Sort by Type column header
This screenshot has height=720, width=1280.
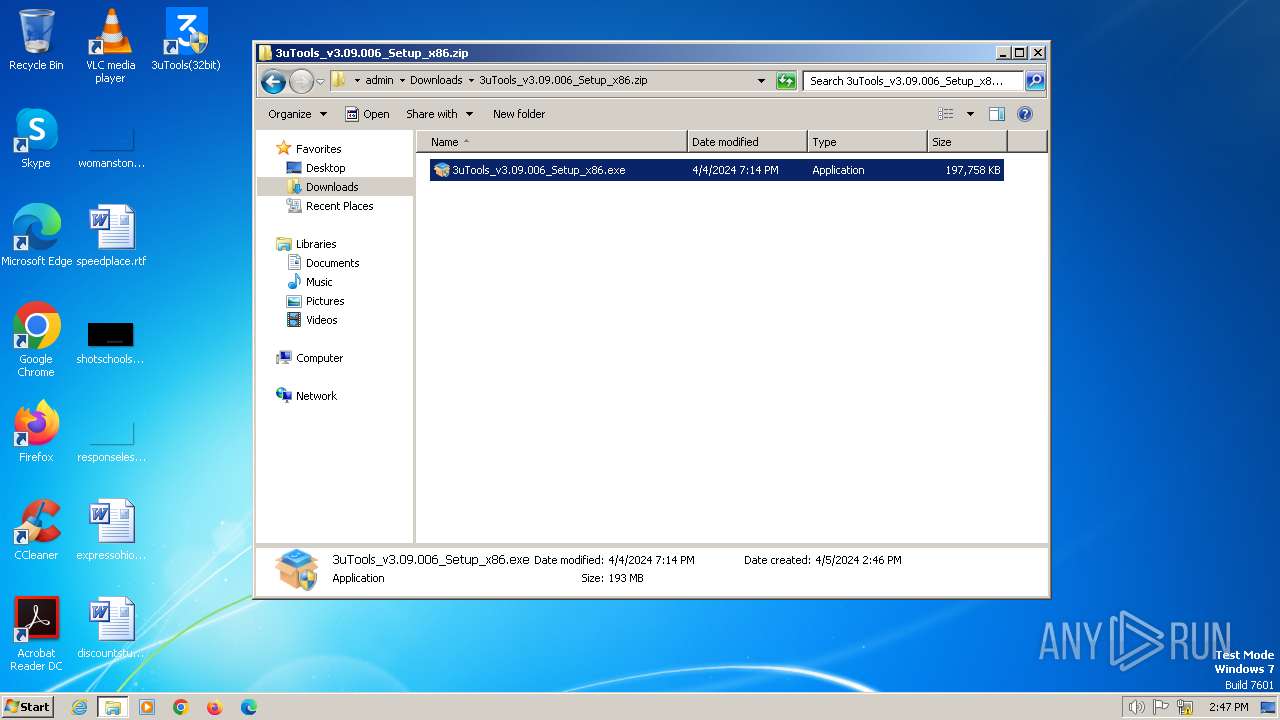point(867,142)
